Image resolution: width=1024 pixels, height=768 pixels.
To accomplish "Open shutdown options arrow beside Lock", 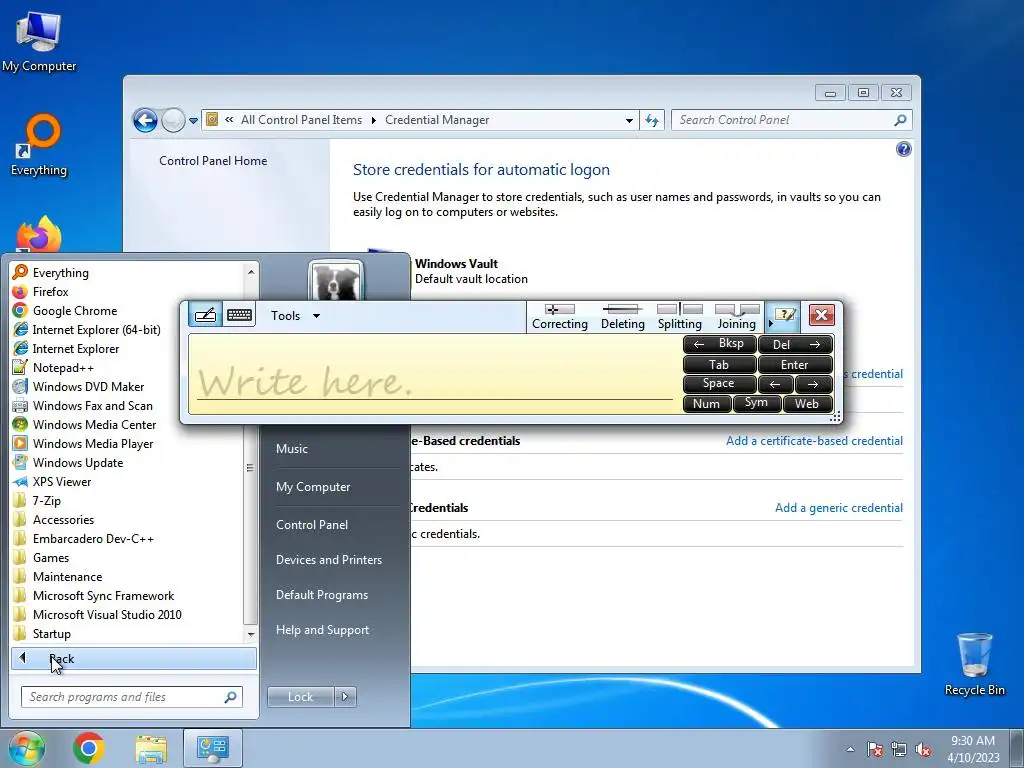I will (x=345, y=697).
